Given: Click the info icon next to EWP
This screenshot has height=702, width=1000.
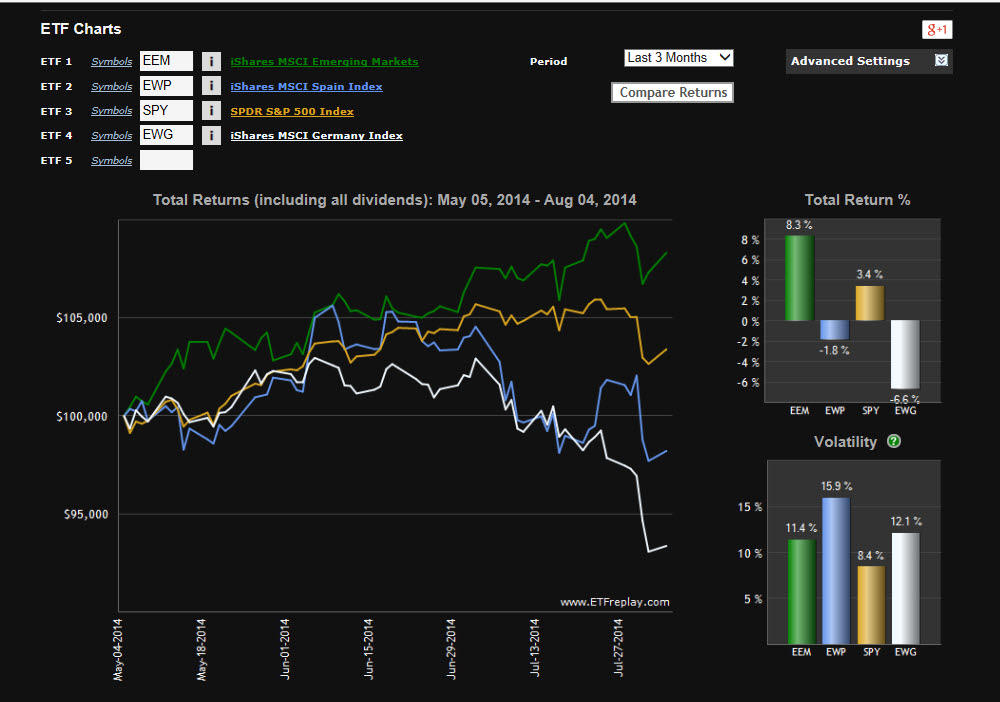Looking at the screenshot, I should [211, 86].
